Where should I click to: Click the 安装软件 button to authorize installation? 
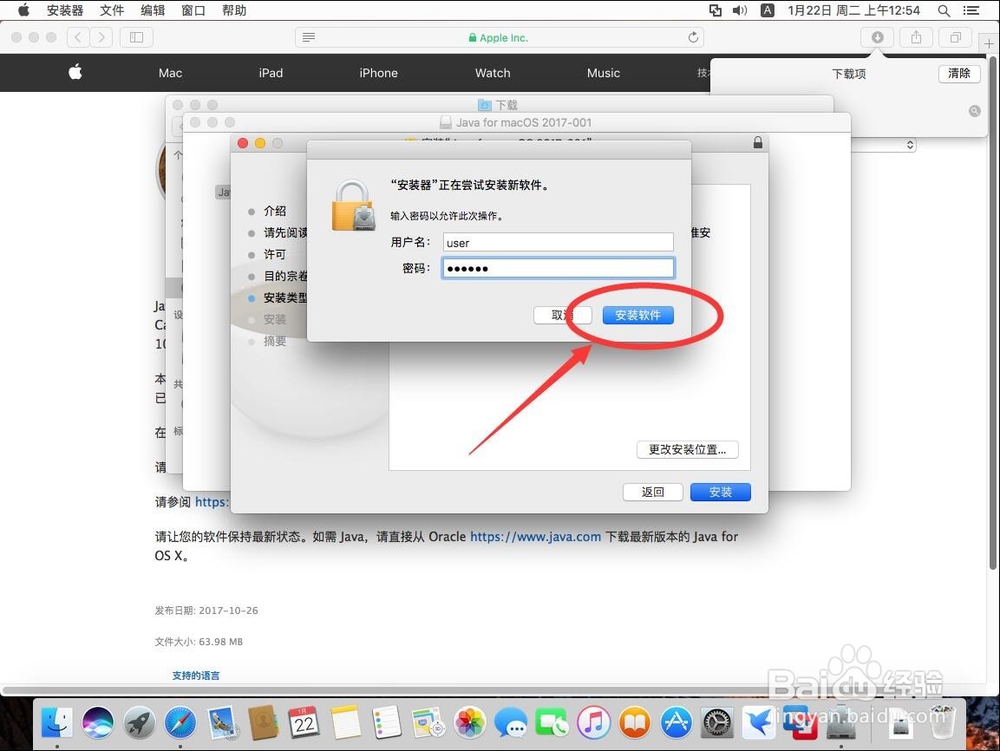(x=637, y=315)
